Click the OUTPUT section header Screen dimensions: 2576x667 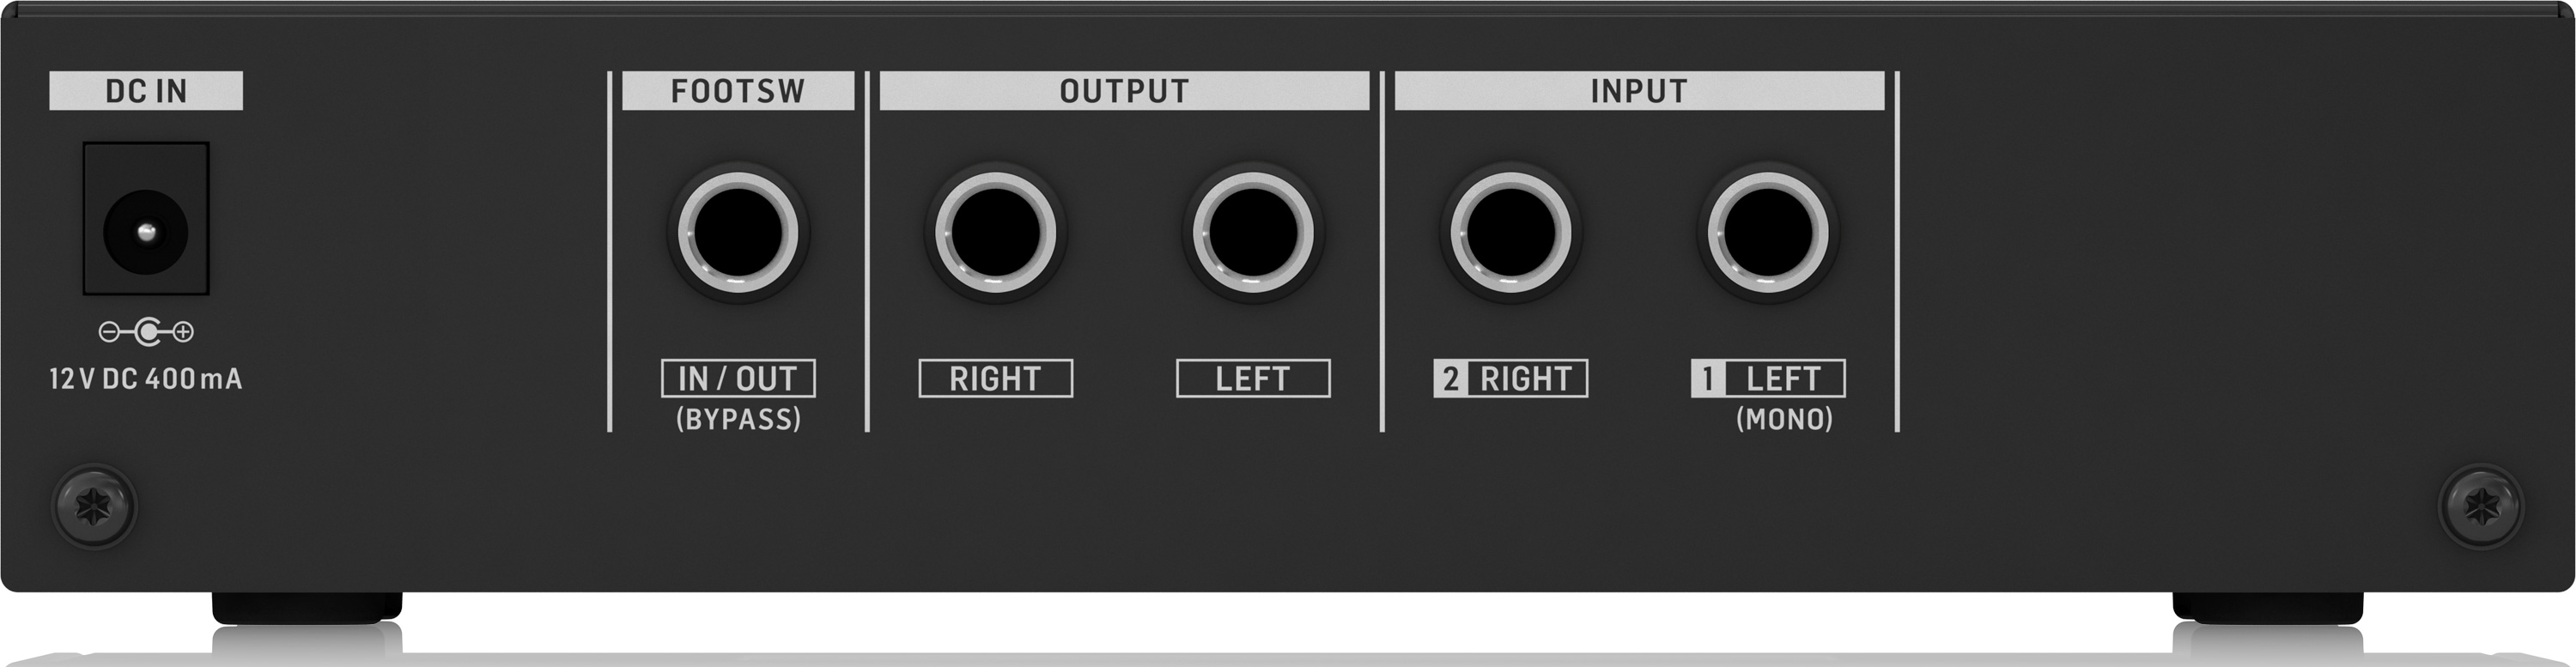(x=1124, y=91)
